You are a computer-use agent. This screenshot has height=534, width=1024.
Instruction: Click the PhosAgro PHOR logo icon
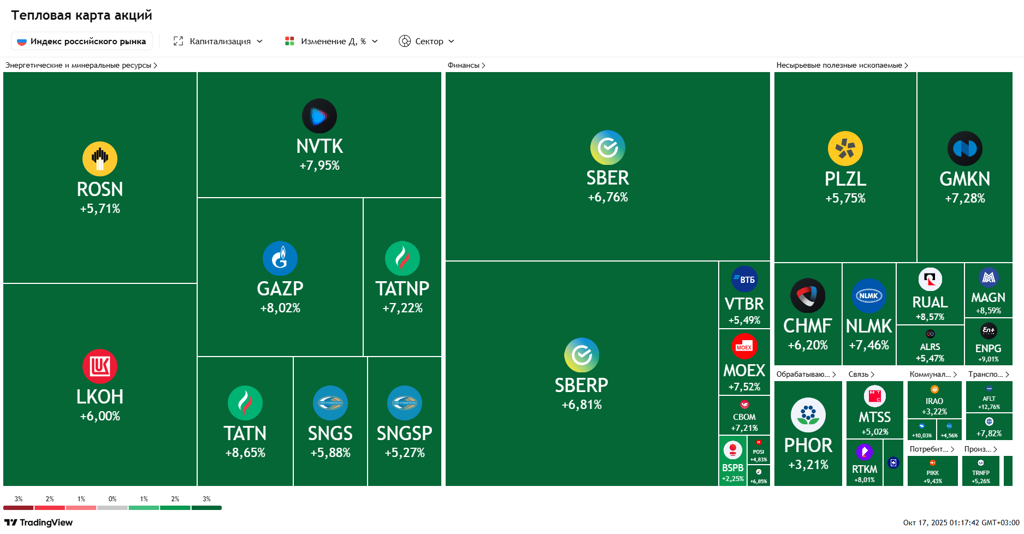(x=807, y=414)
